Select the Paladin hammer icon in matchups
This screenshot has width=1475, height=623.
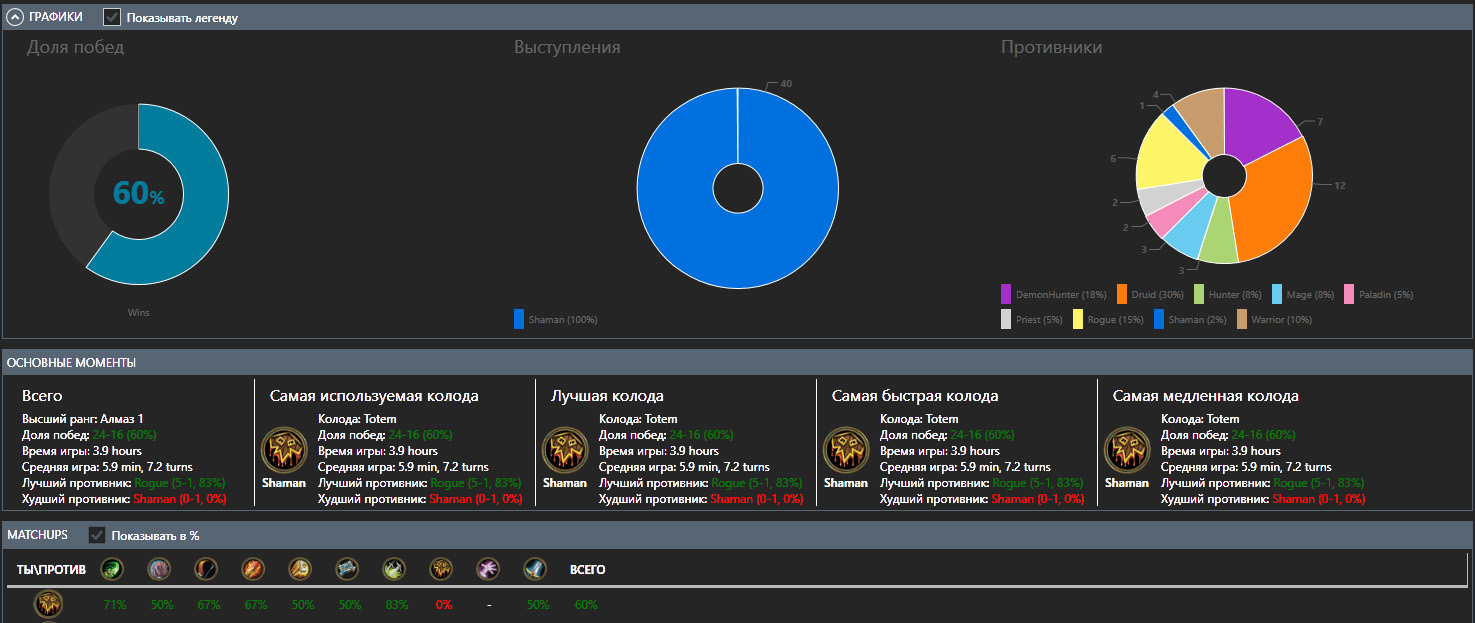point(300,569)
